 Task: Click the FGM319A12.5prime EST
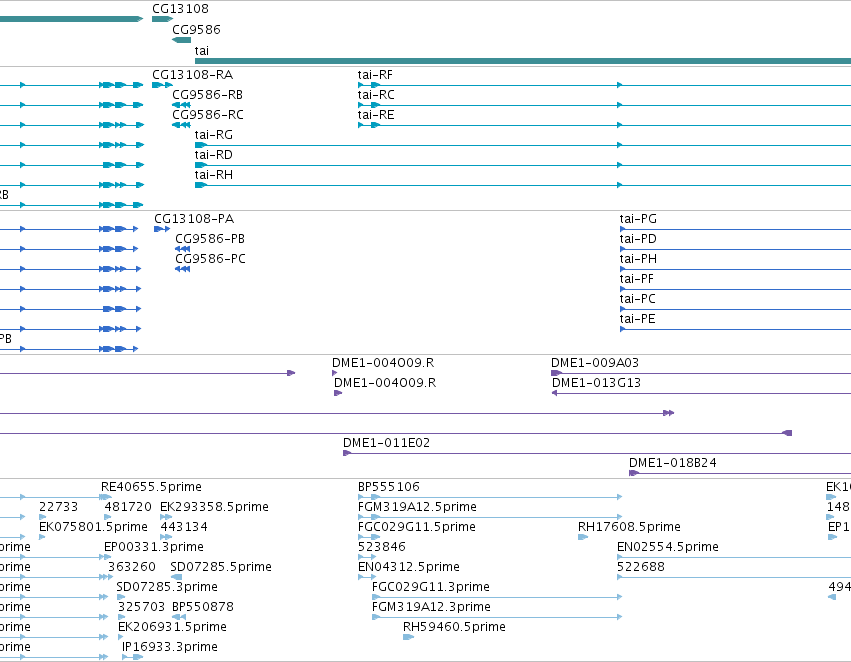(417, 507)
